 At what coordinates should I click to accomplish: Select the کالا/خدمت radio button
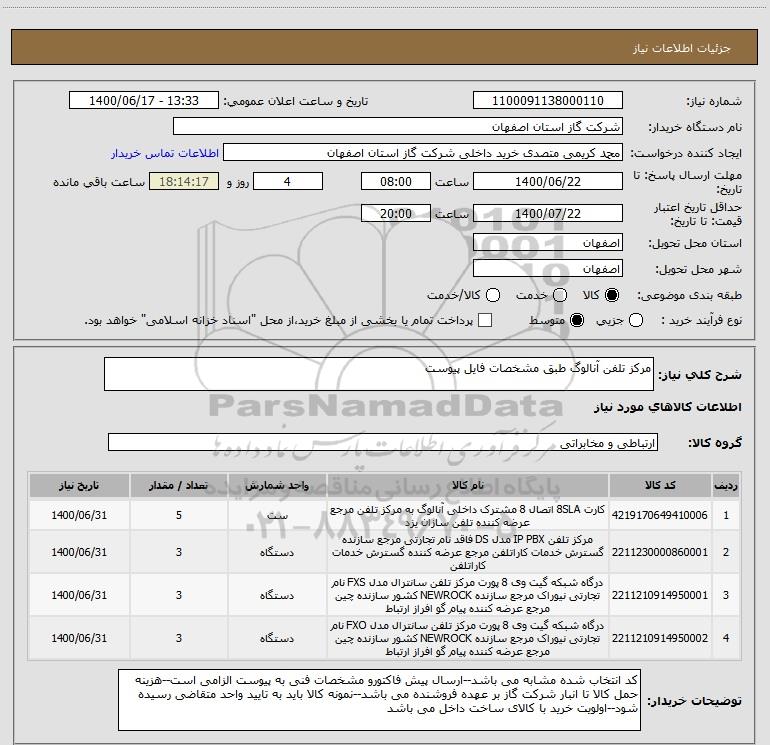(493, 295)
